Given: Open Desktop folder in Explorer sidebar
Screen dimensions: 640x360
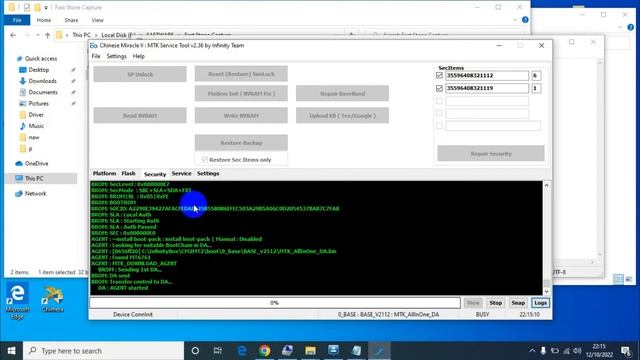Looking at the screenshot, I should (39, 70).
